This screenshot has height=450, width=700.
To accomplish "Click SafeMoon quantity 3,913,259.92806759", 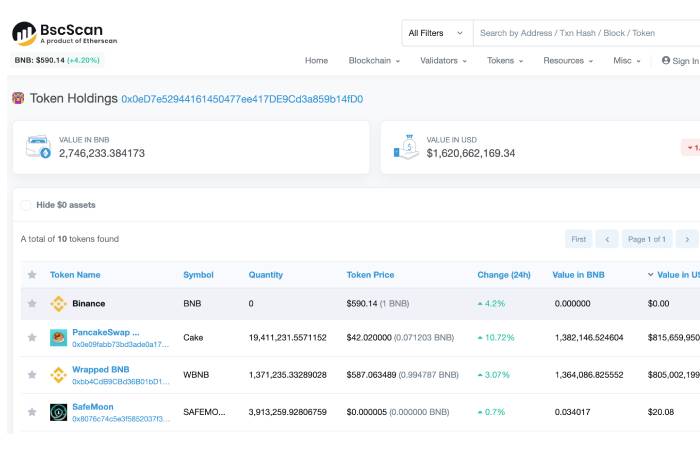I will [x=288, y=412].
